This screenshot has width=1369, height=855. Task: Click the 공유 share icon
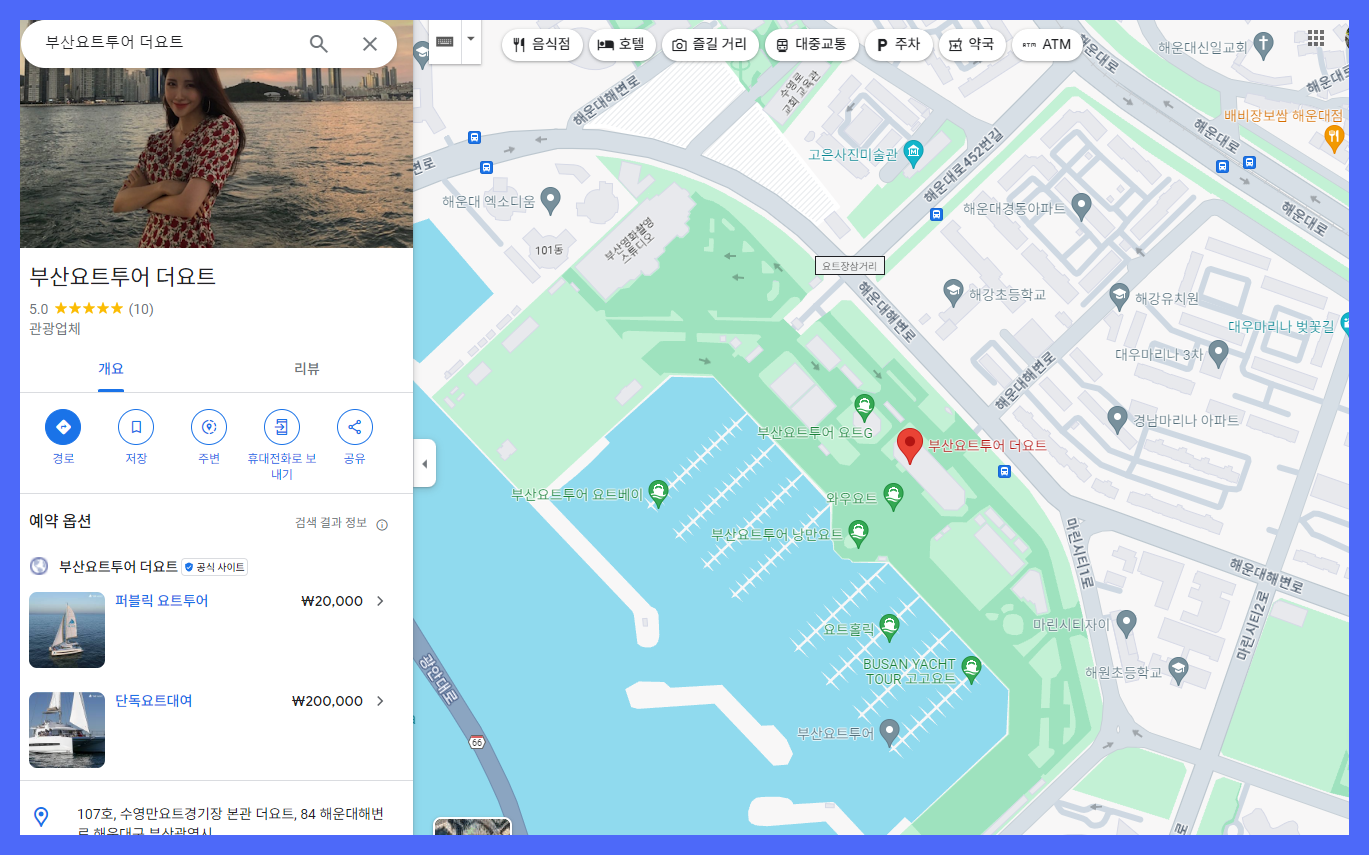pyautogui.click(x=355, y=427)
